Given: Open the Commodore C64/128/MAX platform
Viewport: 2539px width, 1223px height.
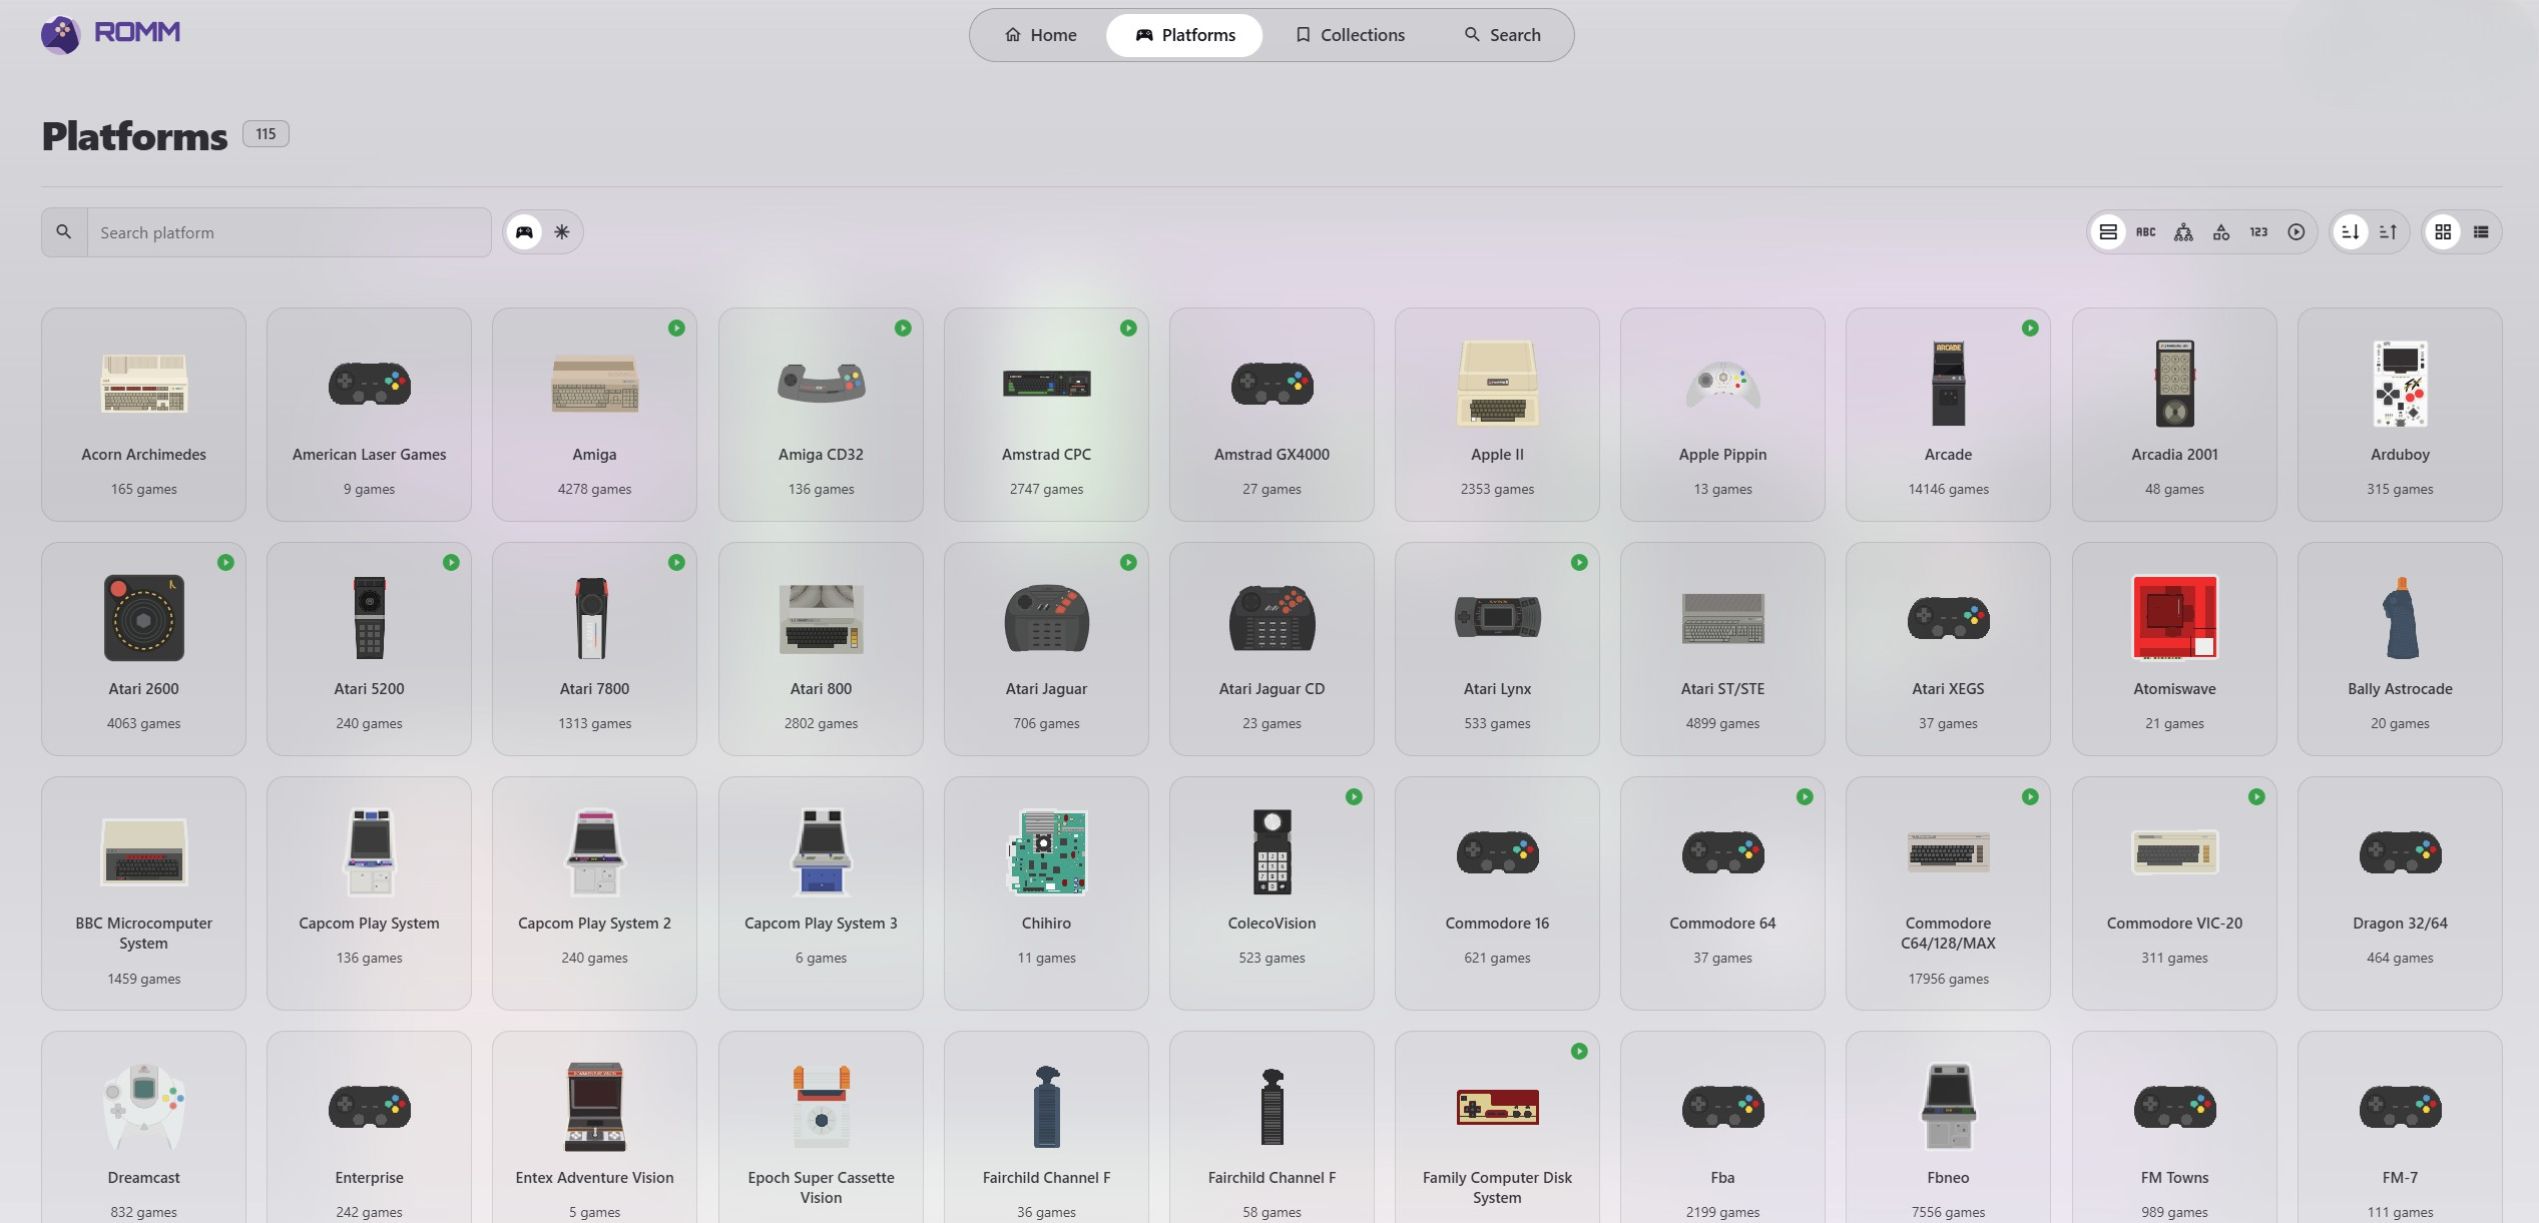Looking at the screenshot, I should click(x=1948, y=893).
